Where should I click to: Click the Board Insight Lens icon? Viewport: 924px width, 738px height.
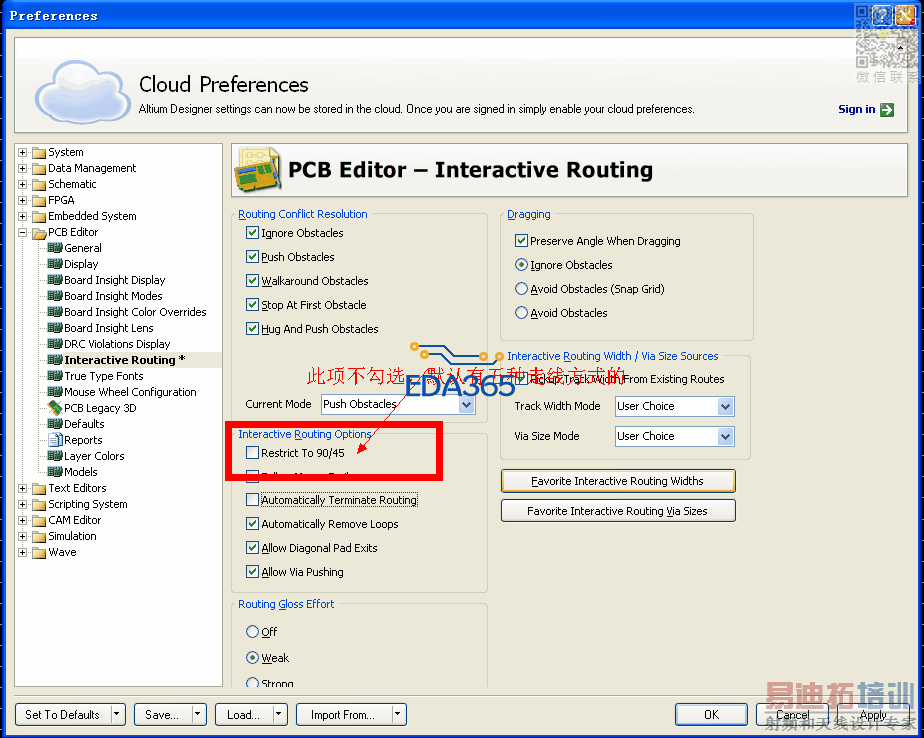coord(55,328)
